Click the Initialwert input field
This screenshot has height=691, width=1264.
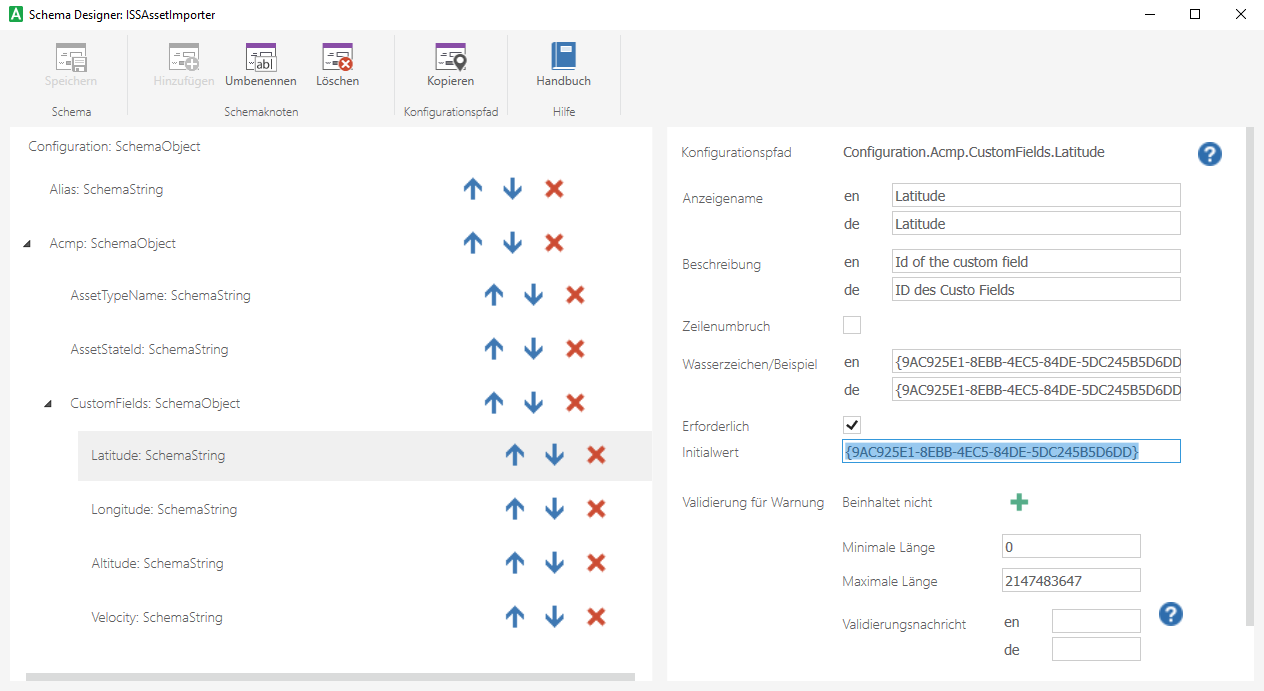pyautogui.click(x=1011, y=450)
